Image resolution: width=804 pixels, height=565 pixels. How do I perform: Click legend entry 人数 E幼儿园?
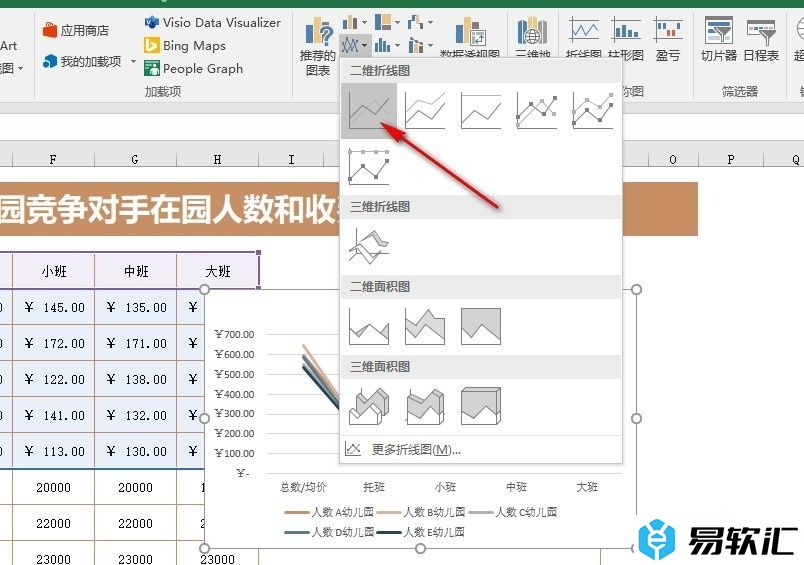click(x=420, y=532)
